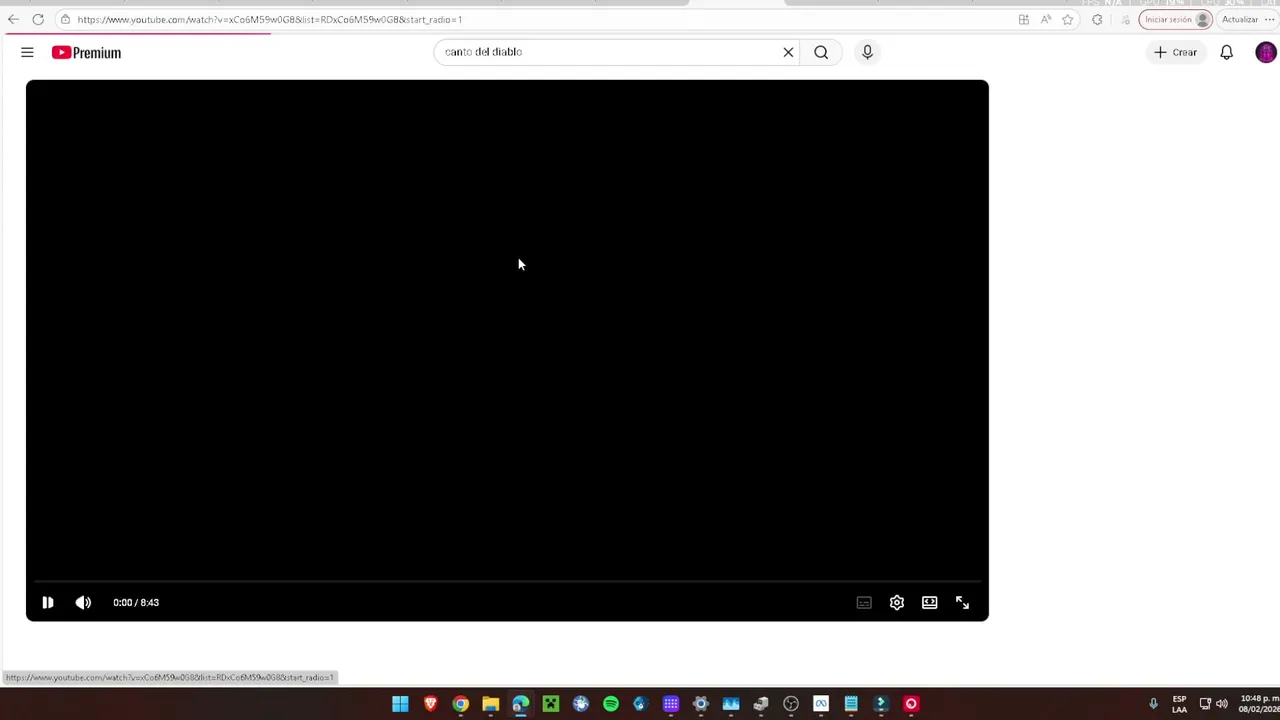This screenshot has width=1280, height=720.
Task: Open the Windows Start menu
Action: click(x=400, y=704)
